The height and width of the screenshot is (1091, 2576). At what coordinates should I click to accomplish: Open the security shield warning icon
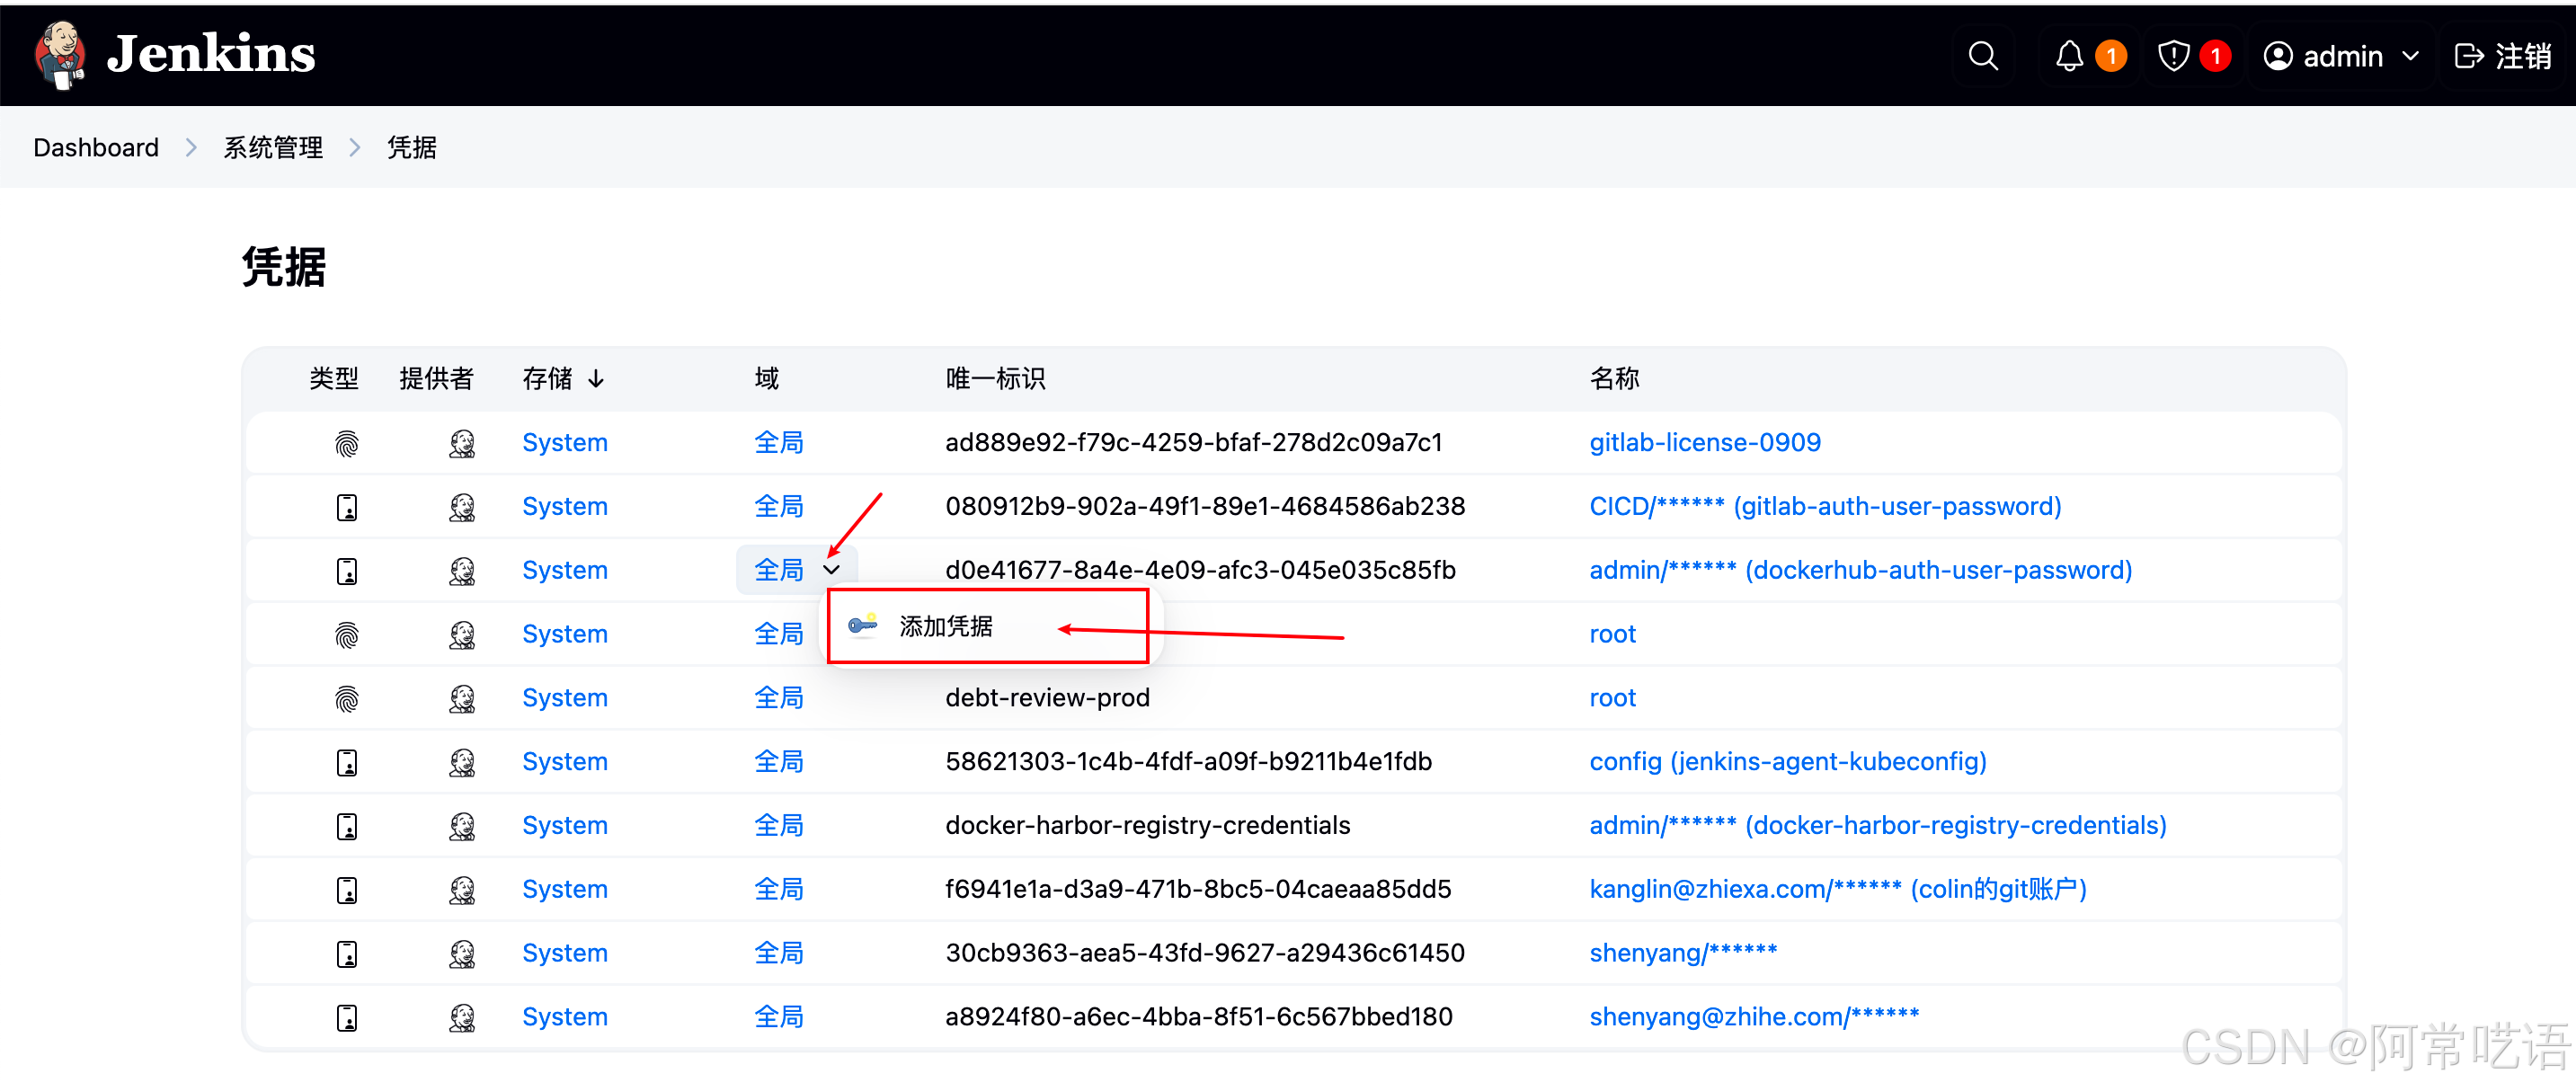(x=2173, y=56)
